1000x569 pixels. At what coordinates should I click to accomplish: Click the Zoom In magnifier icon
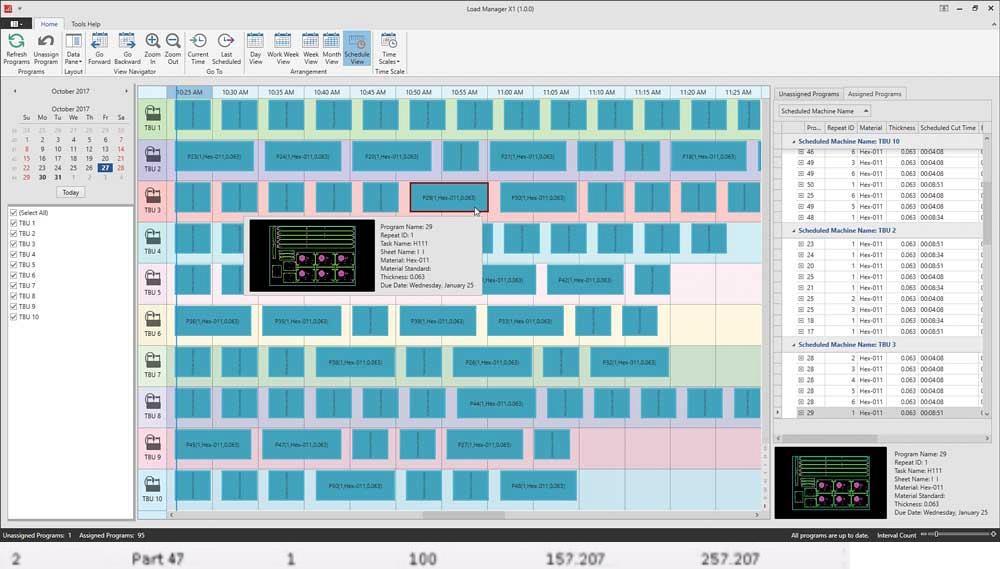pyautogui.click(x=152, y=42)
